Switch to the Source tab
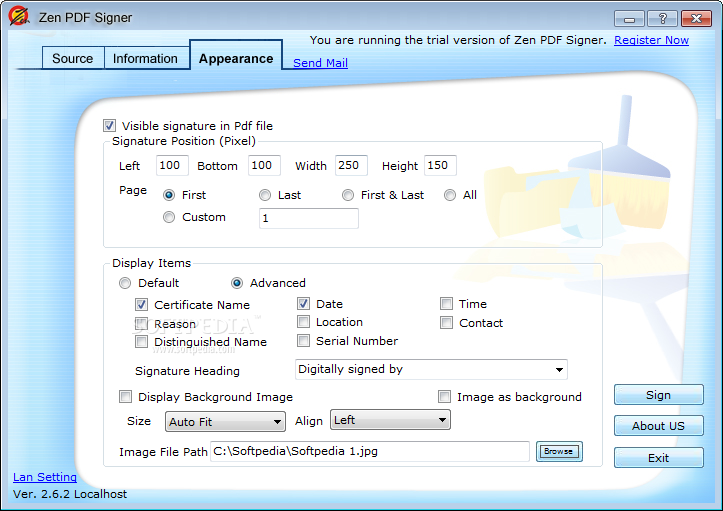 tap(73, 59)
